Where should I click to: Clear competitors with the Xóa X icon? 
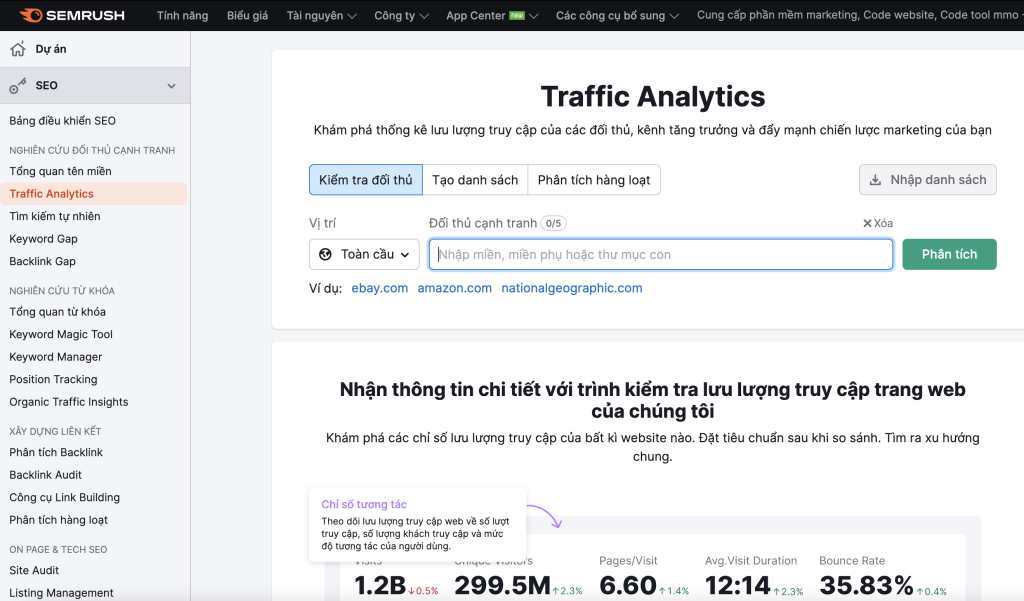click(x=867, y=223)
